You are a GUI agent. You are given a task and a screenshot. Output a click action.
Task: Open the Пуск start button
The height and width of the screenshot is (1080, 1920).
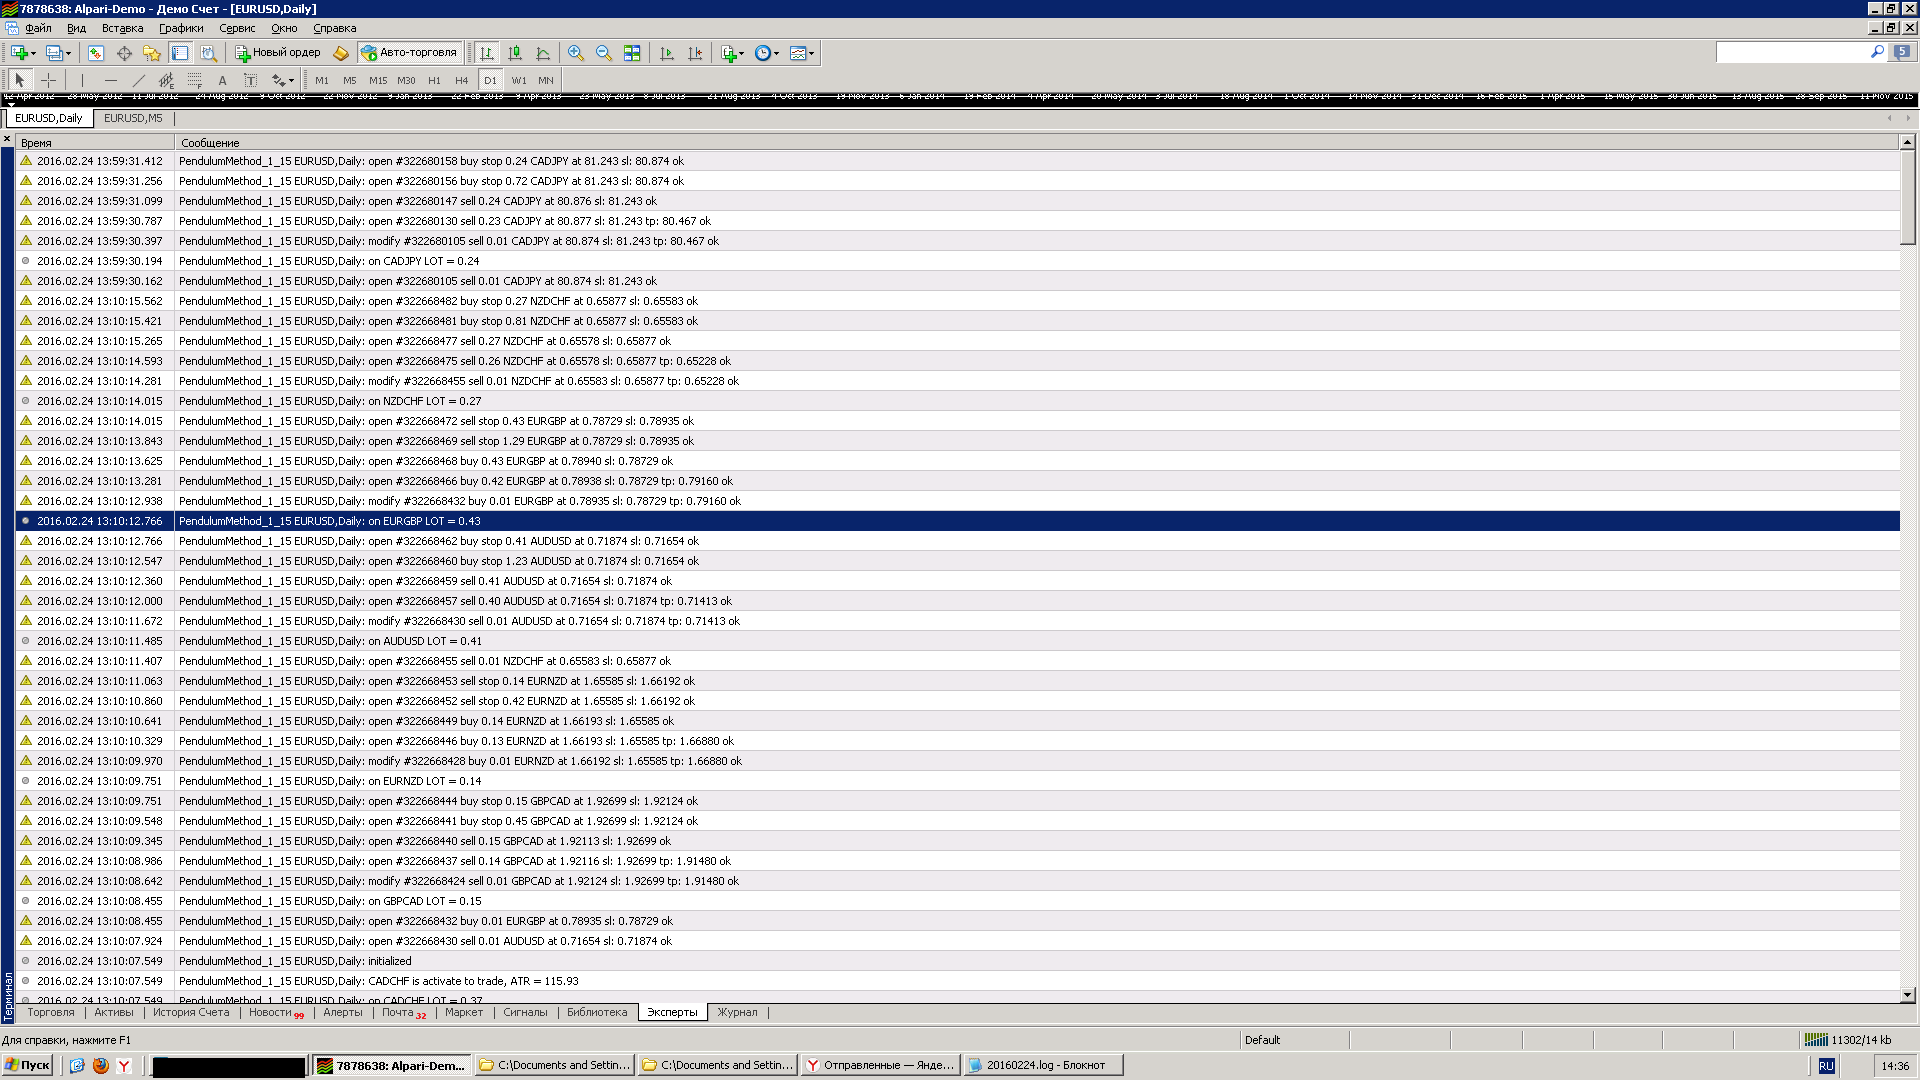[27, 1065]
